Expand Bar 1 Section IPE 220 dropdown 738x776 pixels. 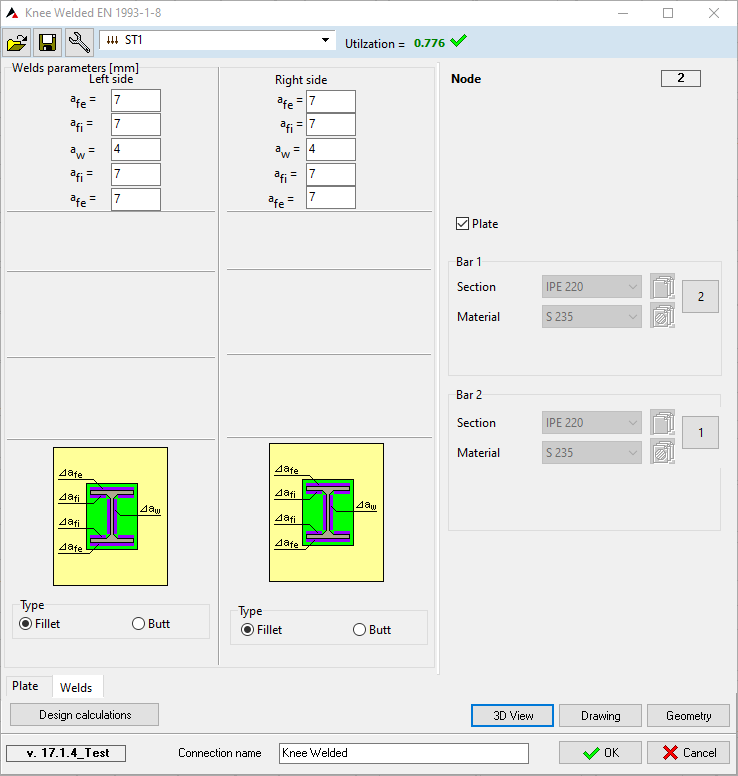592,287
